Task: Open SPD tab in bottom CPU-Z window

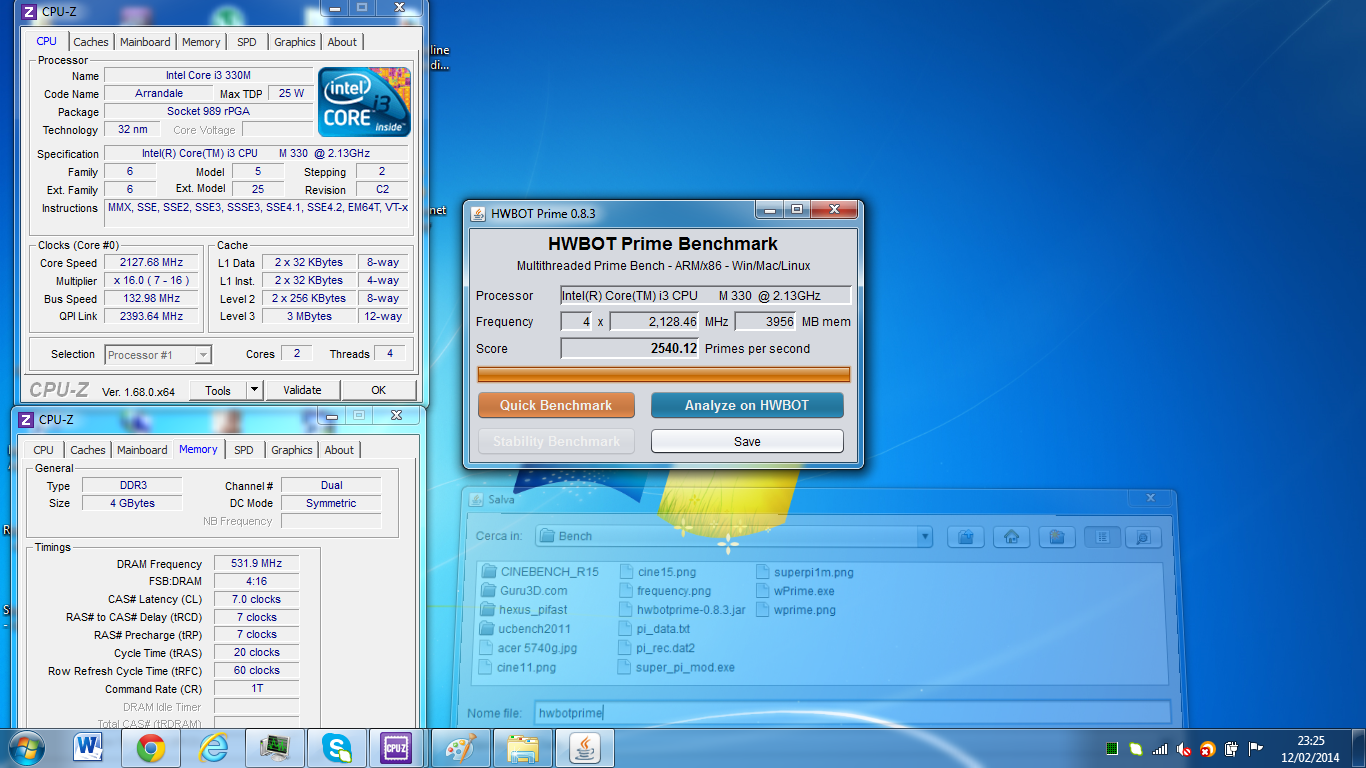Action: 244,450
